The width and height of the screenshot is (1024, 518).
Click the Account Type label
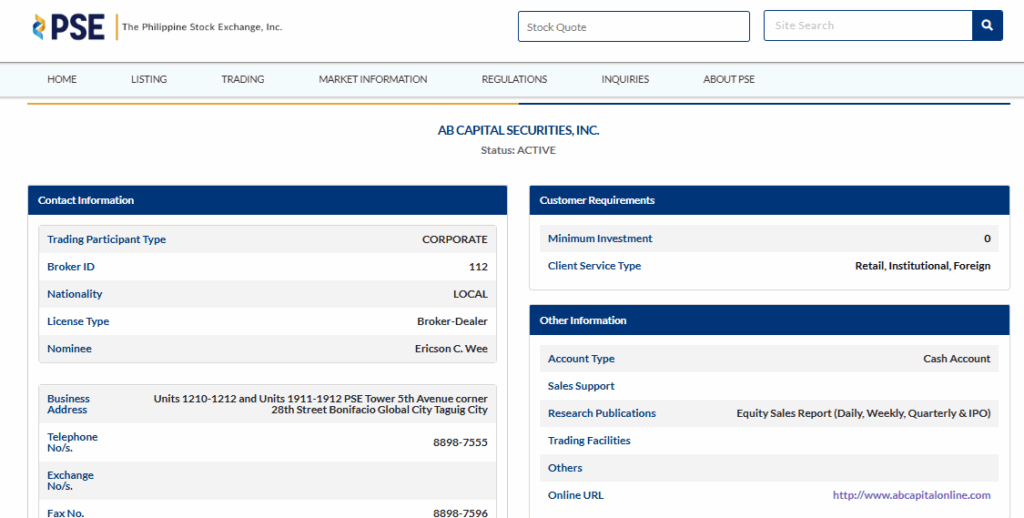coord(581,359)
